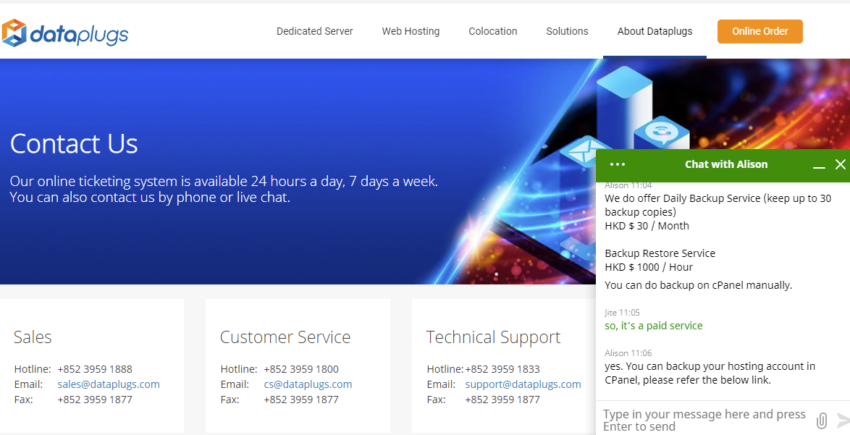The width and height of the screenshot is (850, 435).
Task: Click the Sales fax number
Action: (x=95, y=399)
